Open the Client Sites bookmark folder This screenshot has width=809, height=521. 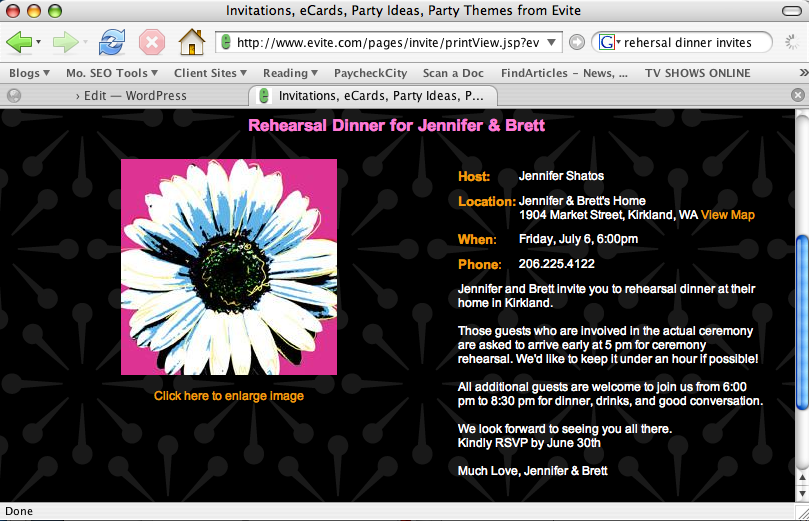pyautogui.click(x=211, y=73)
